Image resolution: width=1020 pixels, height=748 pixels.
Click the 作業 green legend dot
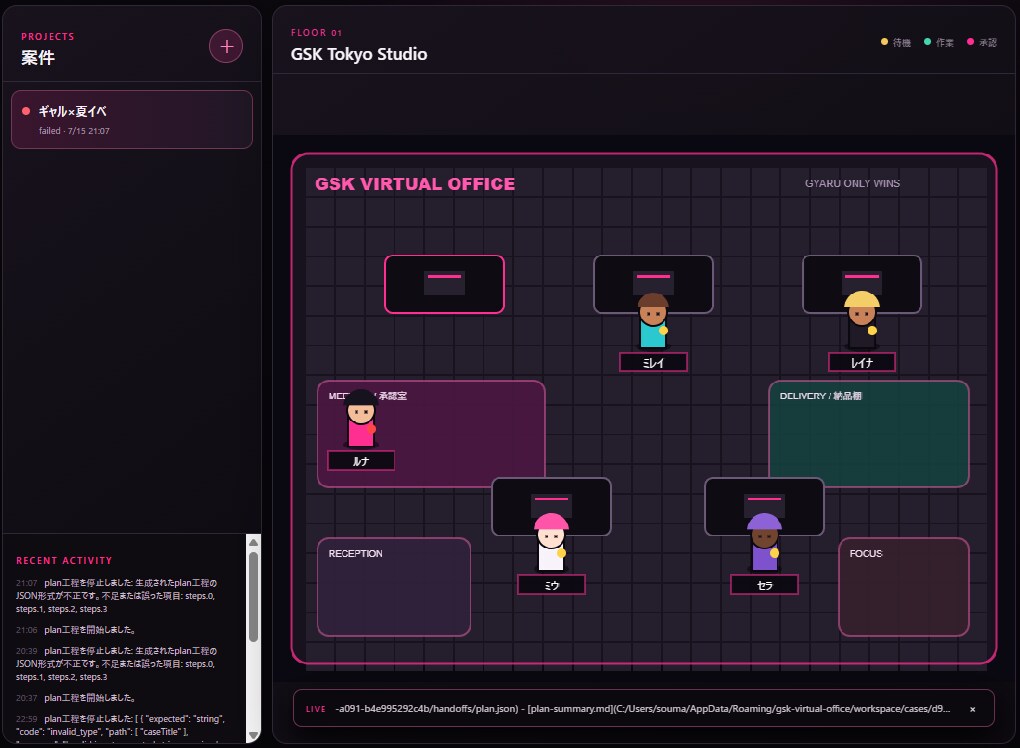click(x=927, y=42)
